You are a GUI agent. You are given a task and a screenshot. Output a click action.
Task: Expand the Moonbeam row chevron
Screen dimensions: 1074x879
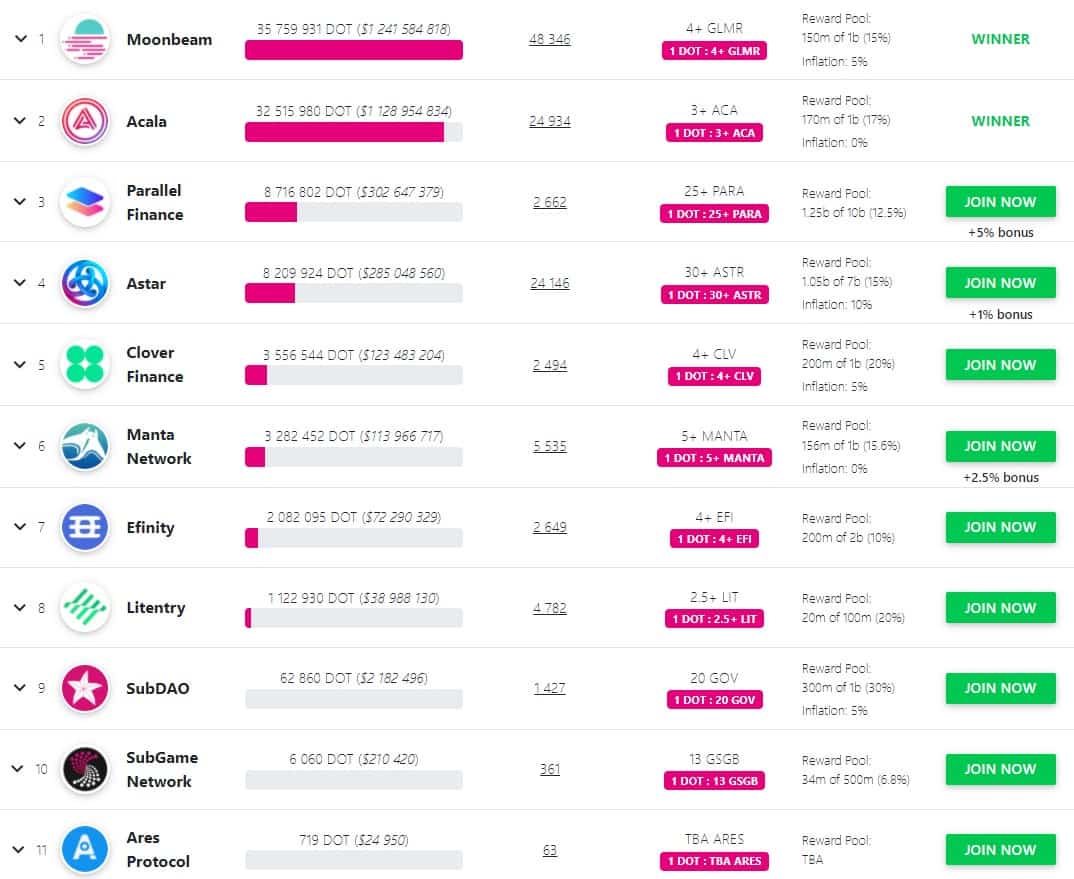[21, 39]
